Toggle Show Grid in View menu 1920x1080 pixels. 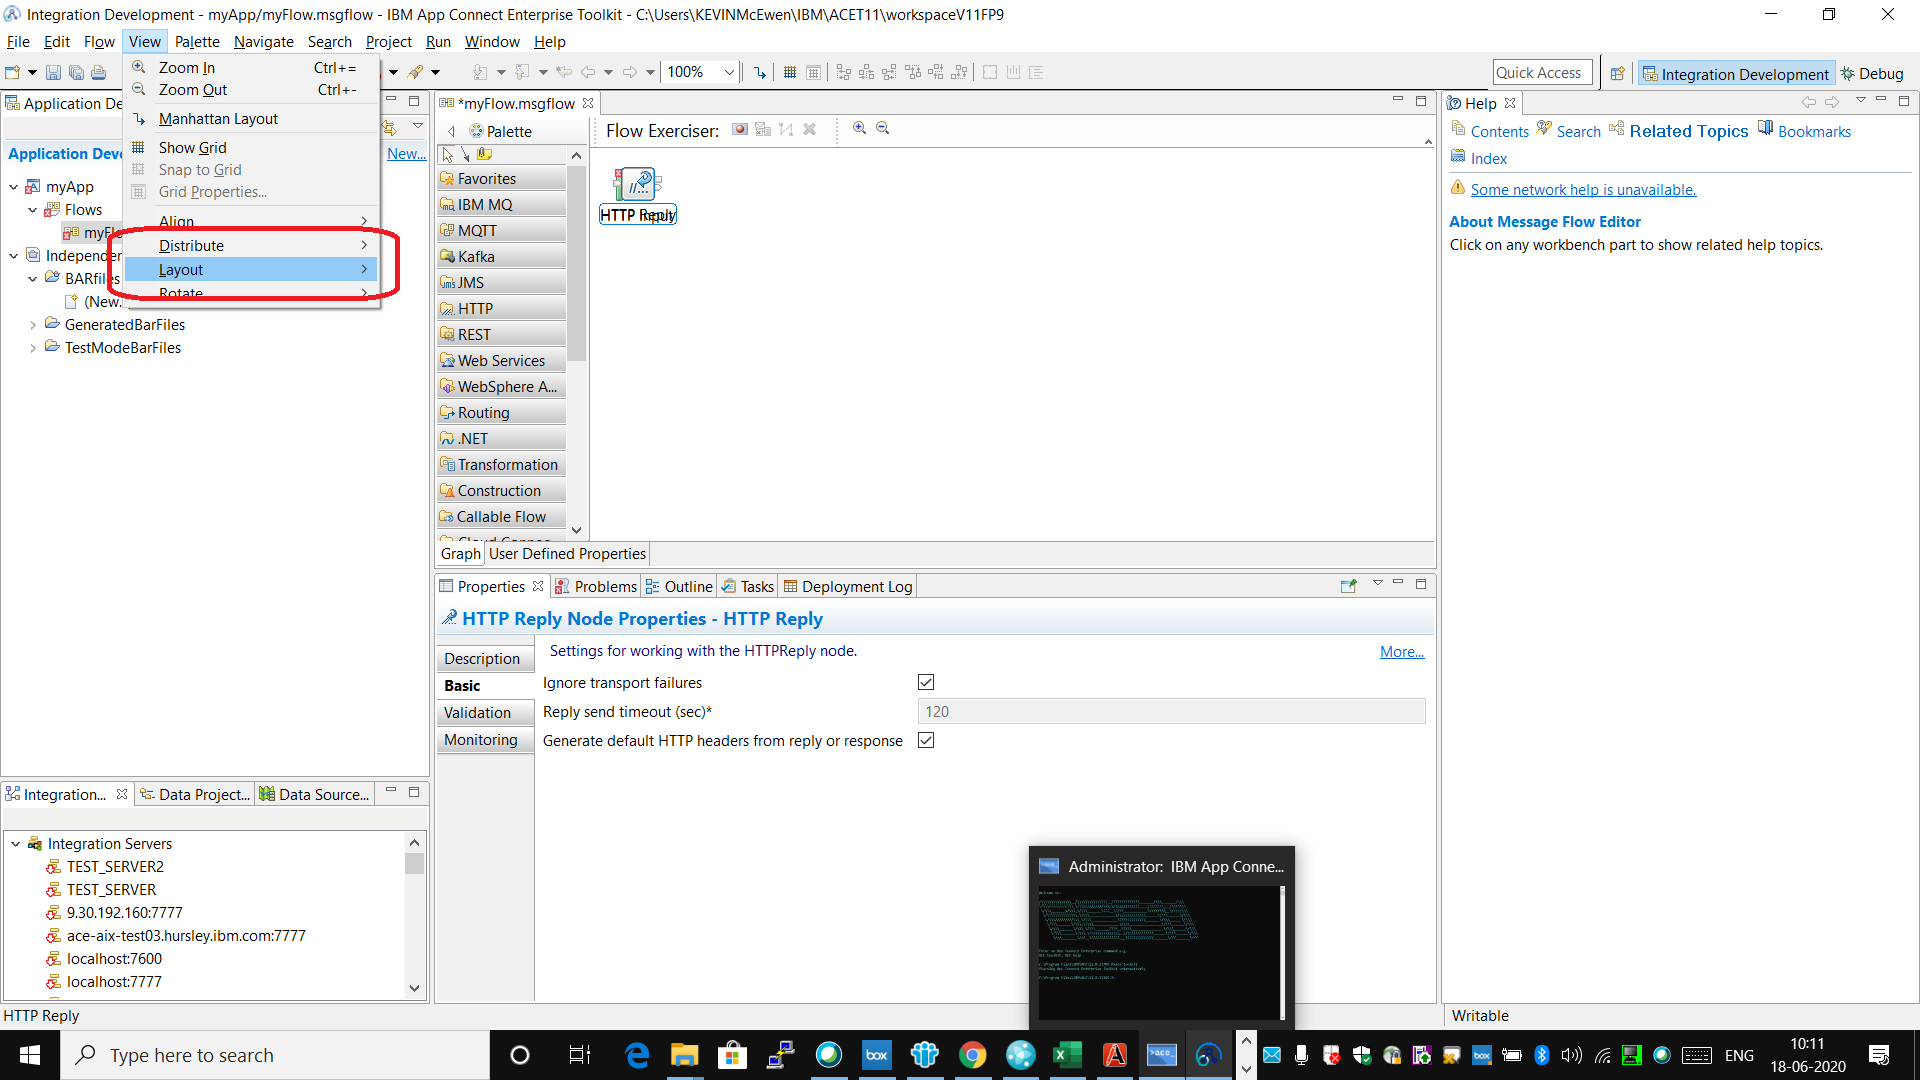click(x=192, y=147)
